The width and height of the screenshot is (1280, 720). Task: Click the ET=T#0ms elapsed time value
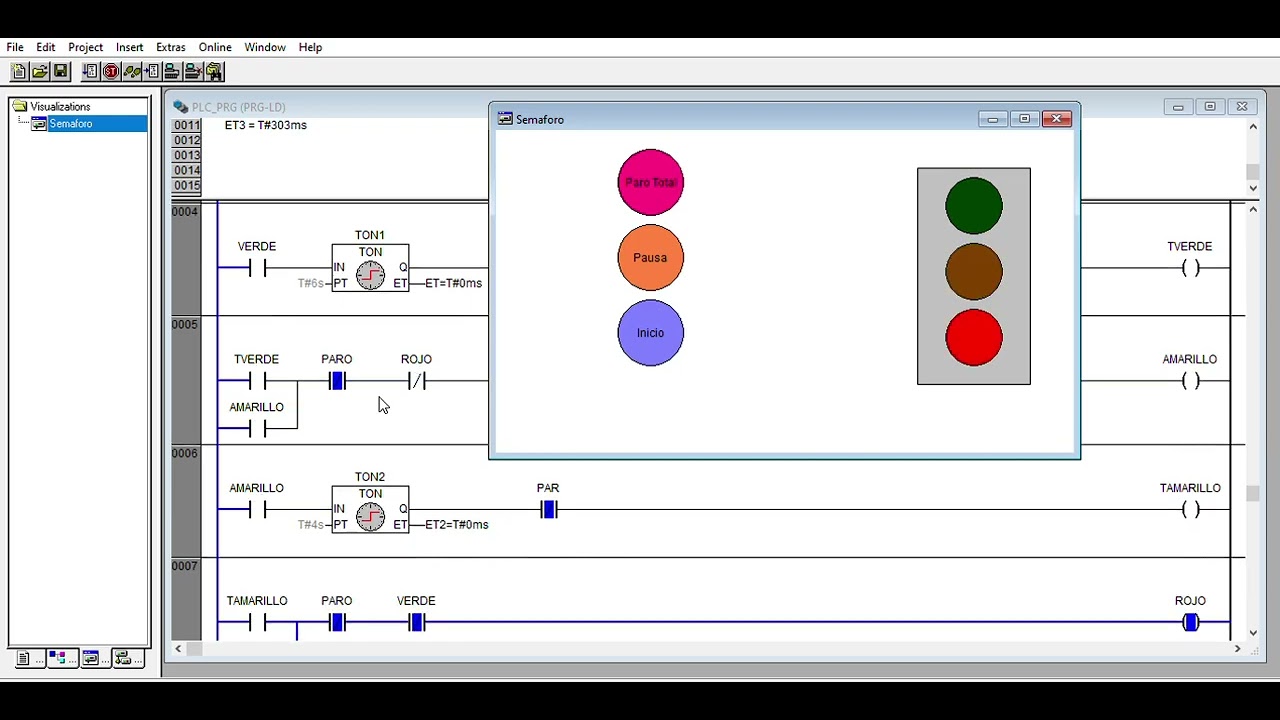point(453,283)
